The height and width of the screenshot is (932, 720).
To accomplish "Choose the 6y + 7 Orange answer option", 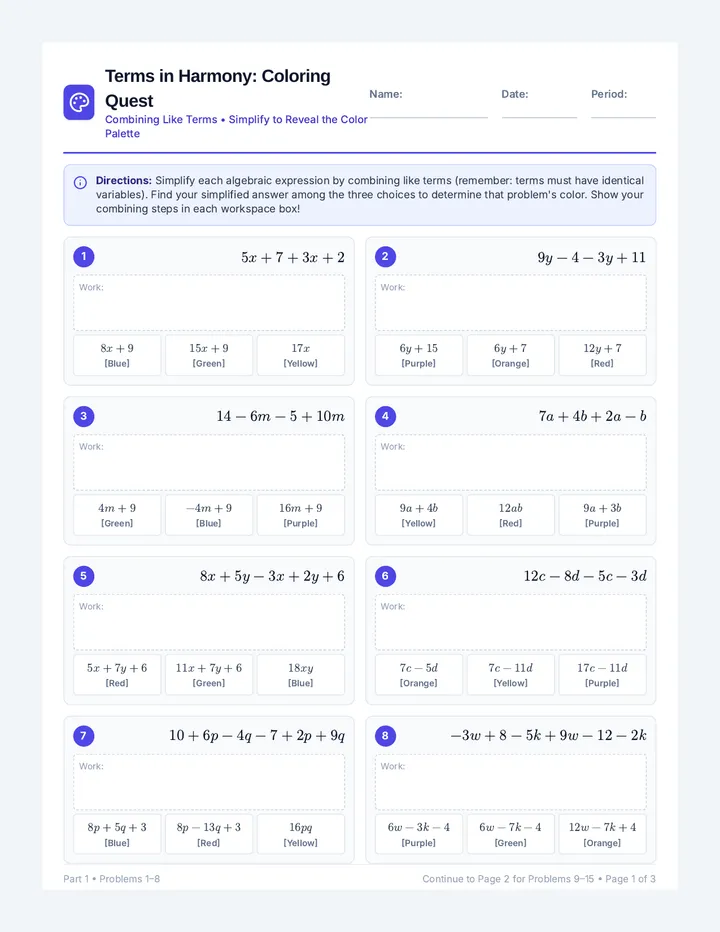I will point(511,355).
